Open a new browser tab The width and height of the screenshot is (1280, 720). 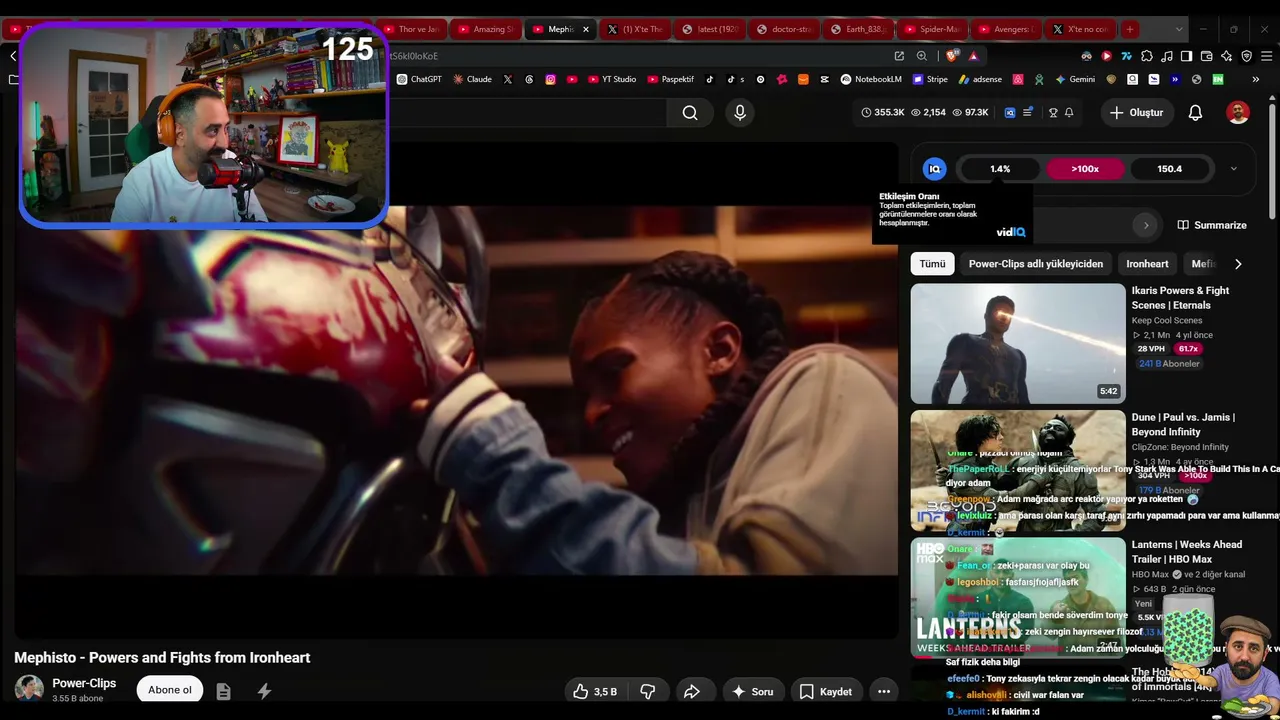(1129, 29)
